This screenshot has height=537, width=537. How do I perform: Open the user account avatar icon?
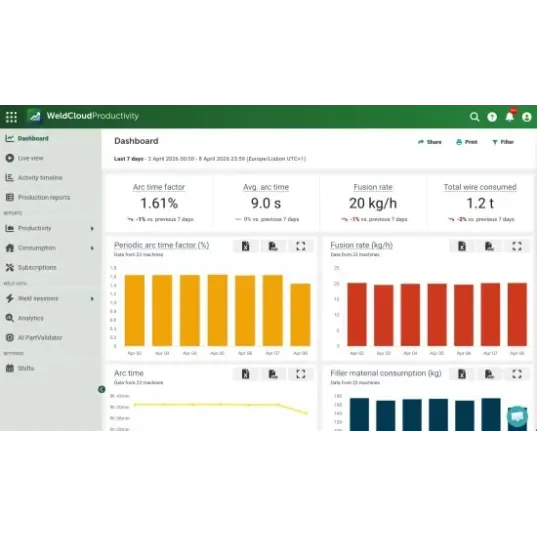(527, 117)
